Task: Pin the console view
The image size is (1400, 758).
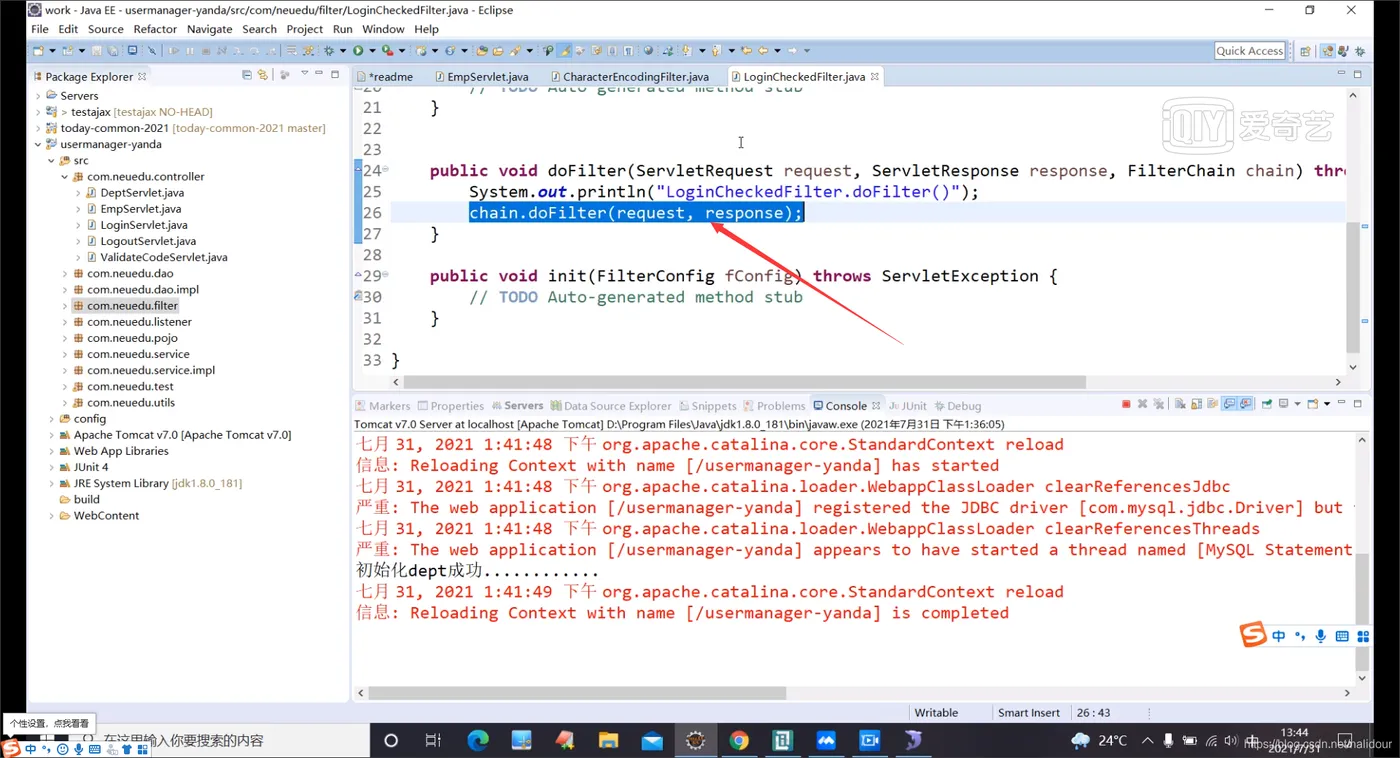Action: point(1267,404)
